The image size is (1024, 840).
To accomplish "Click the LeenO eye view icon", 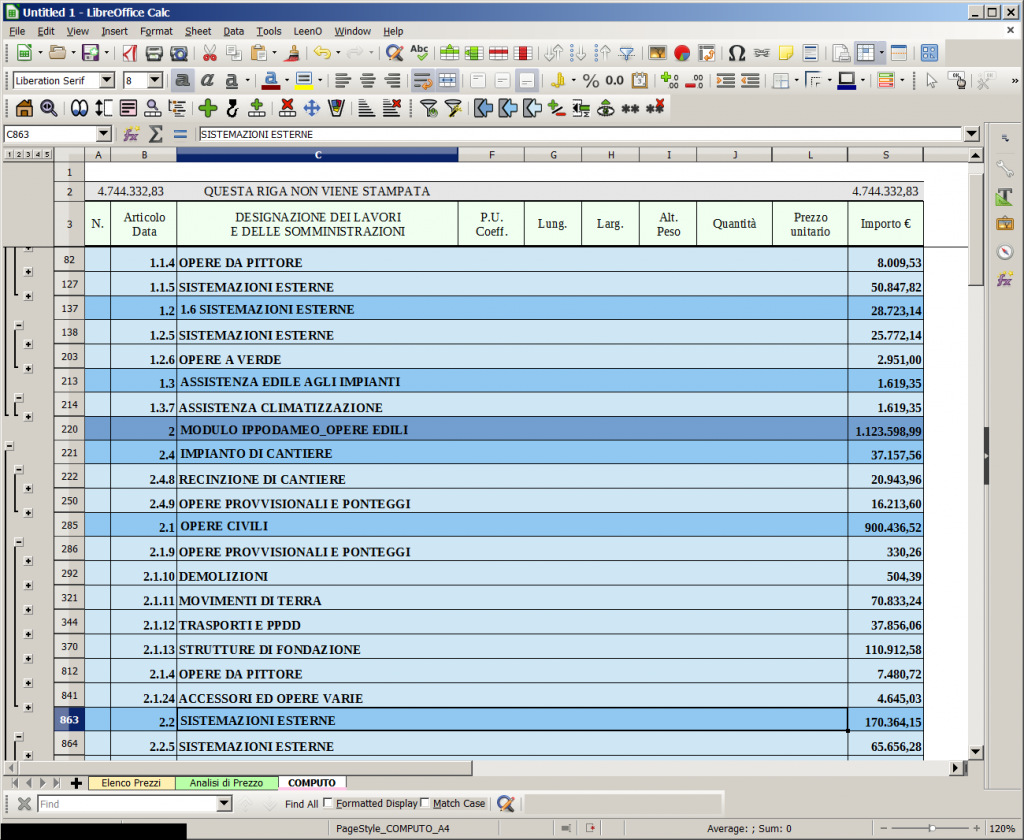I will click(605, 108).
